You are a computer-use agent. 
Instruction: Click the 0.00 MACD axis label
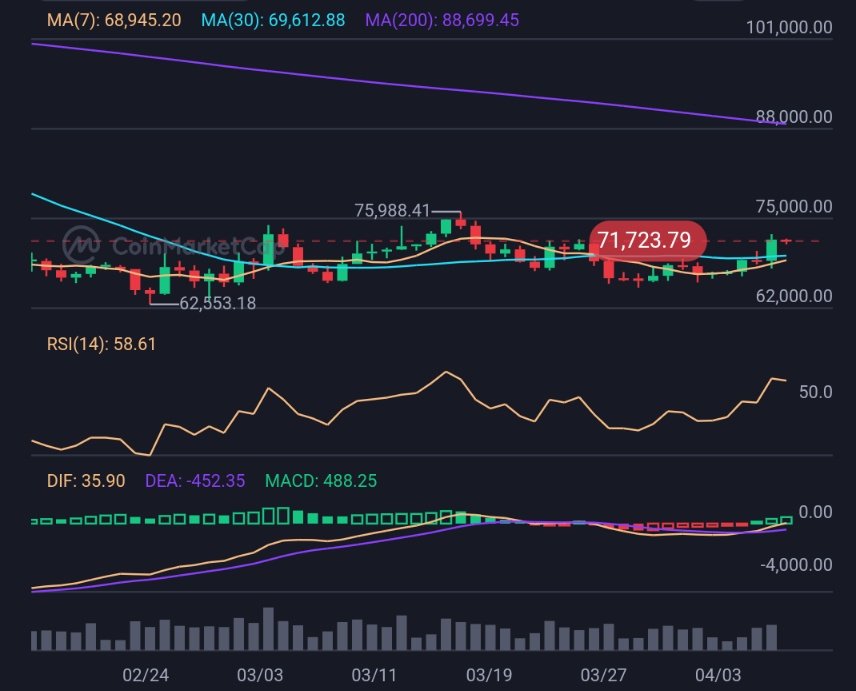pos(816,512)
